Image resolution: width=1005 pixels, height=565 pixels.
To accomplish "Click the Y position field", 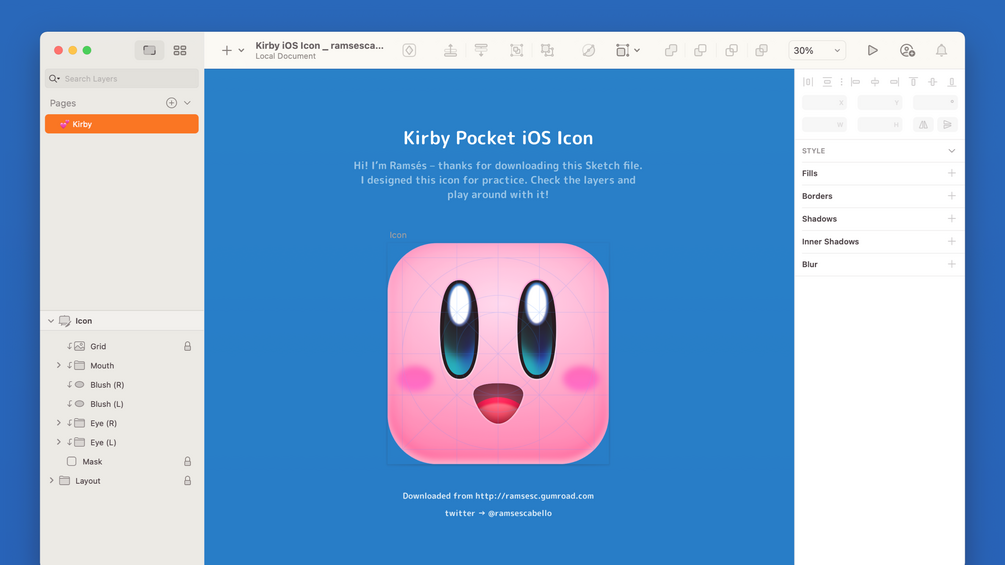I will tap(879, 102).
